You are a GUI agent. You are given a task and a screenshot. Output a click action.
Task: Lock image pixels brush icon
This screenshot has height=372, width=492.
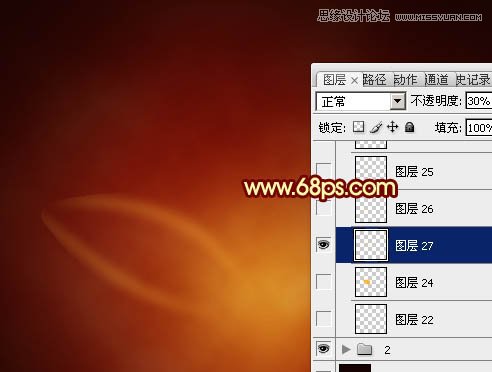(376, 127)
